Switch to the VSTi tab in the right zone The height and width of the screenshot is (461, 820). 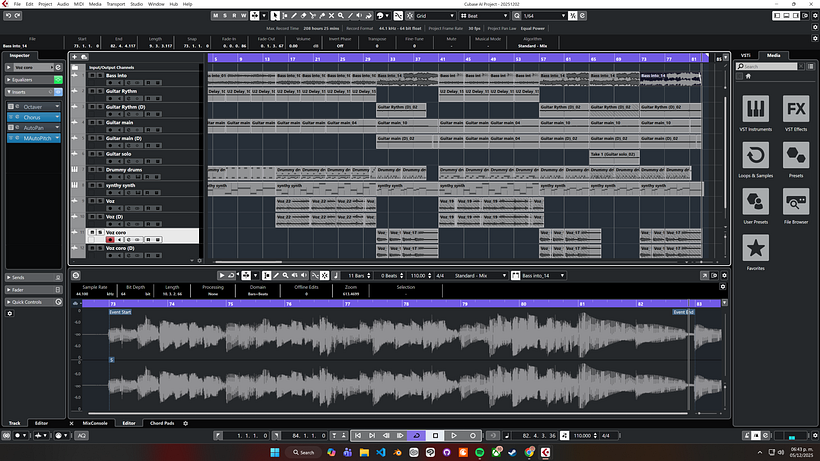[746, 55]
